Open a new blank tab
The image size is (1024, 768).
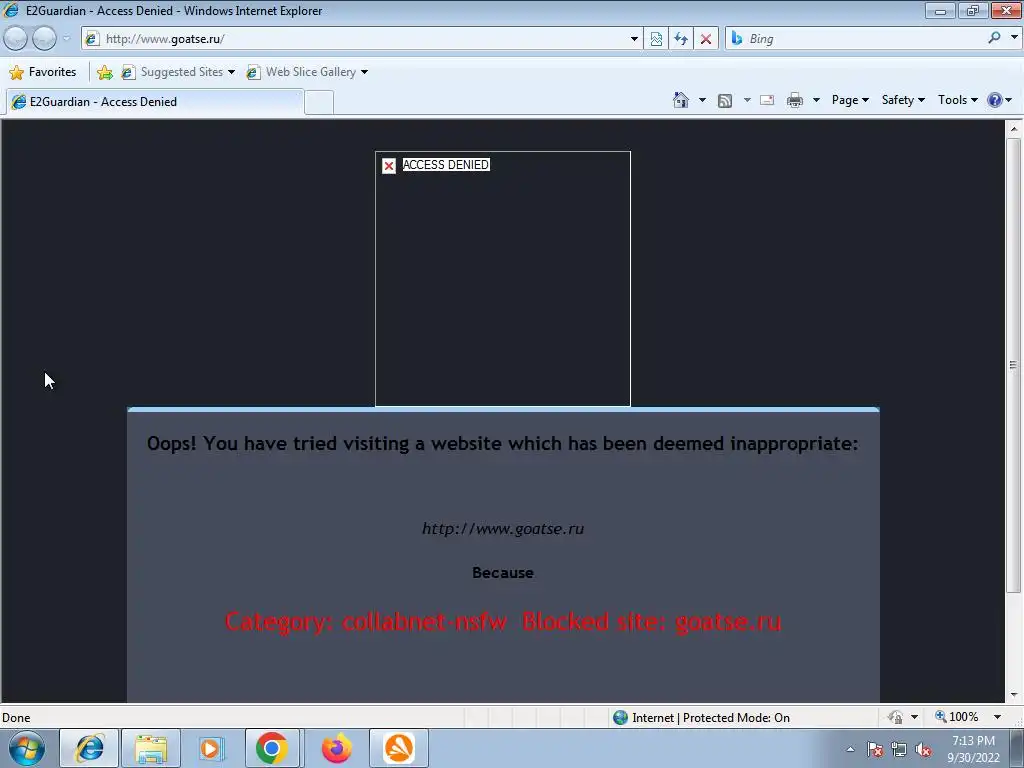pyautogui.click(x=319, y=103)
